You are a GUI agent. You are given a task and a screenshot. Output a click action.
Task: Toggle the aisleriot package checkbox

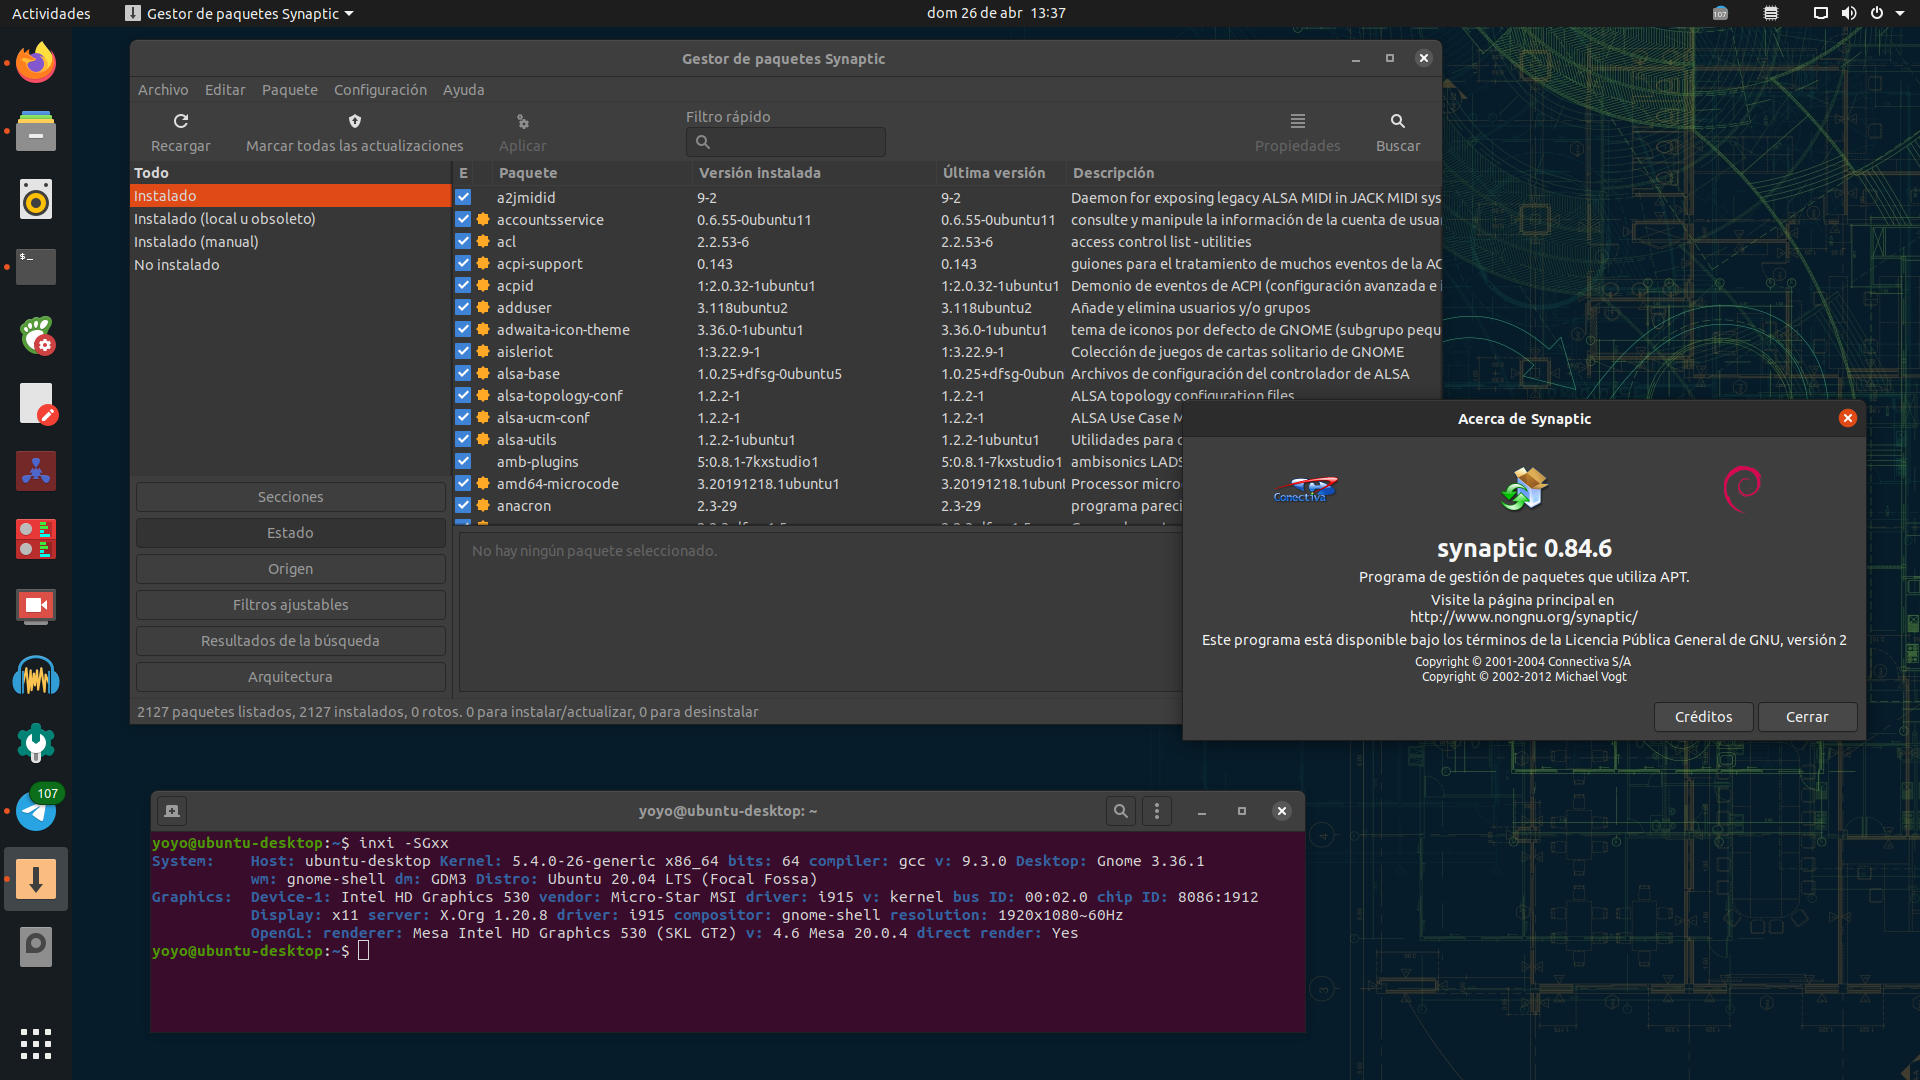coord(463,352)
